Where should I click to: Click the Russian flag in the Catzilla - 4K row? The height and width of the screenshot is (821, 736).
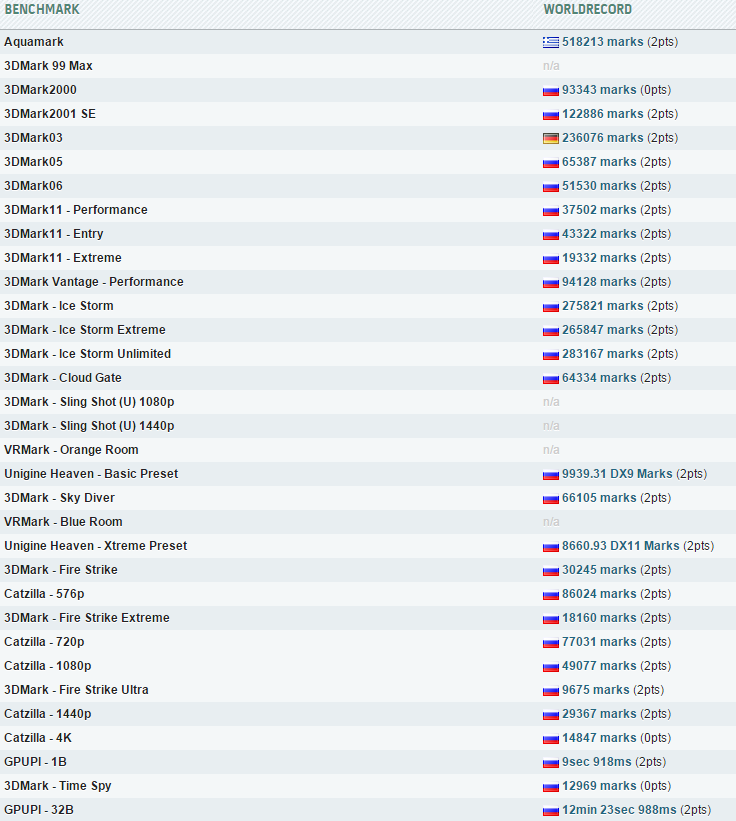point(550,738)
